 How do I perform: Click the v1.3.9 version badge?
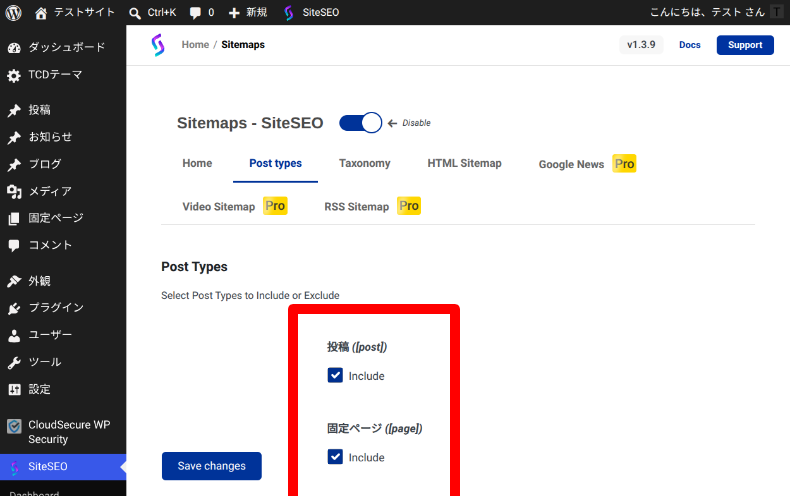[641, 45]
